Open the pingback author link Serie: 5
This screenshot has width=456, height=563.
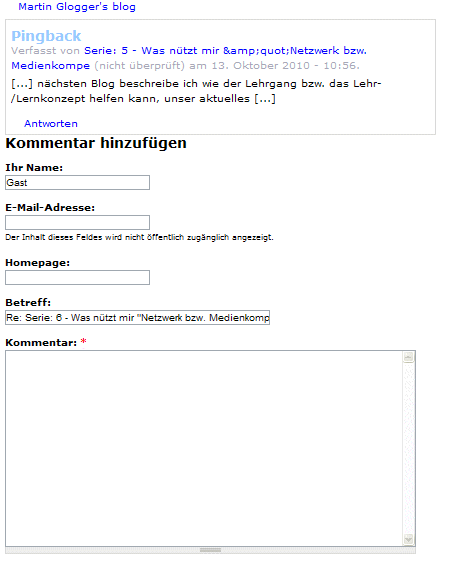[x=189, y=58]
